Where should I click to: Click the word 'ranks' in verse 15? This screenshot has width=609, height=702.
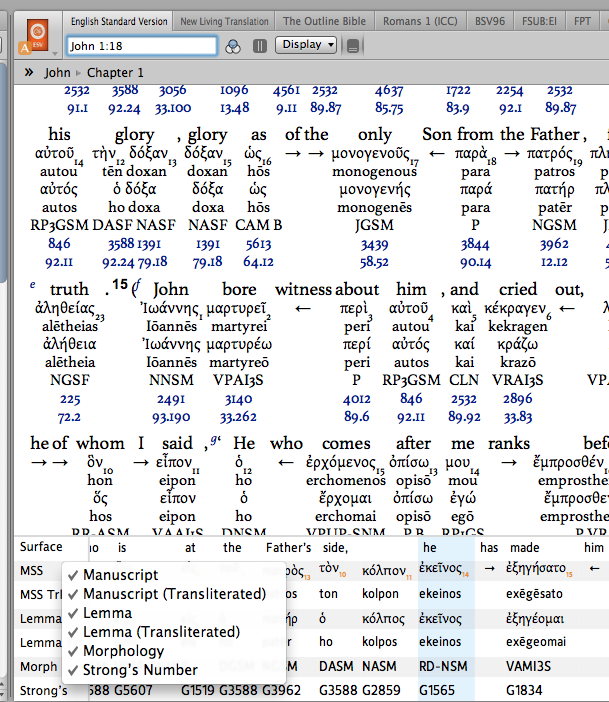509,444
